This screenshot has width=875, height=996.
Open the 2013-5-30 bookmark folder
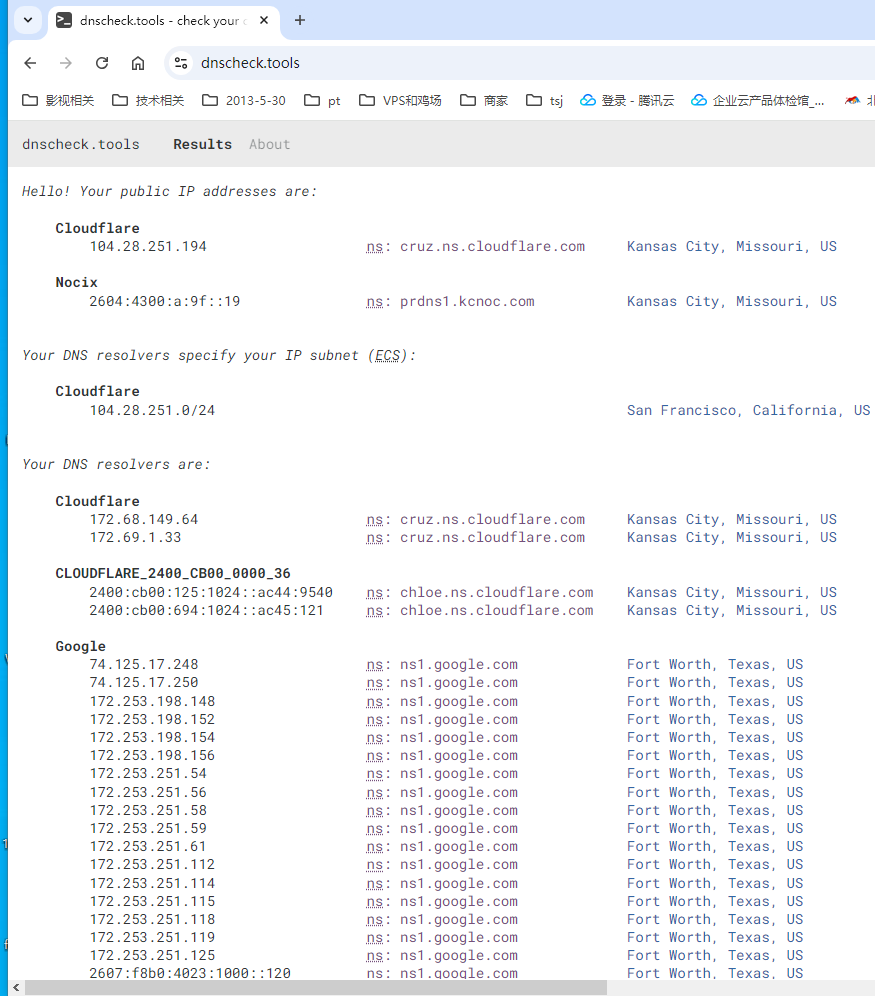pos(244,100)
